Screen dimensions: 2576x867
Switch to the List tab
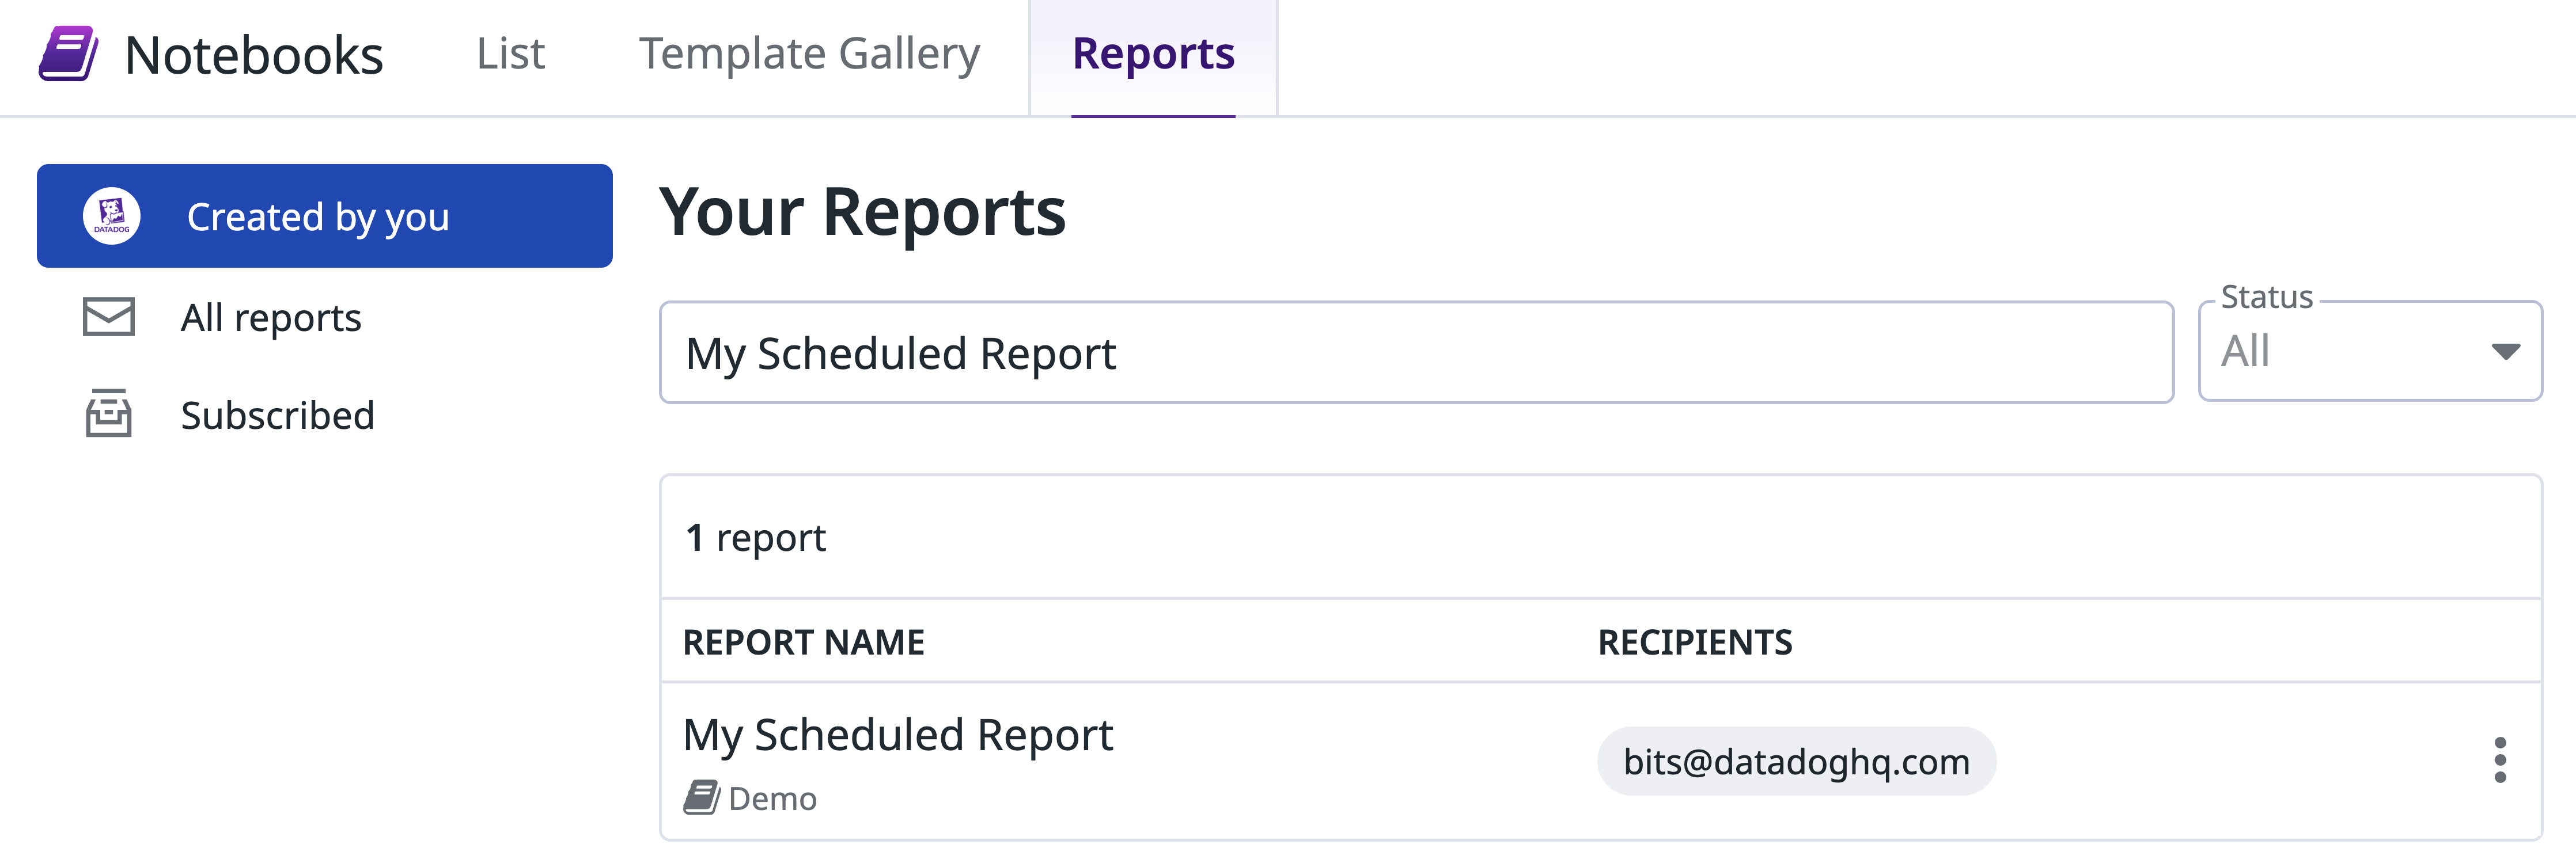tap(510, 54)
